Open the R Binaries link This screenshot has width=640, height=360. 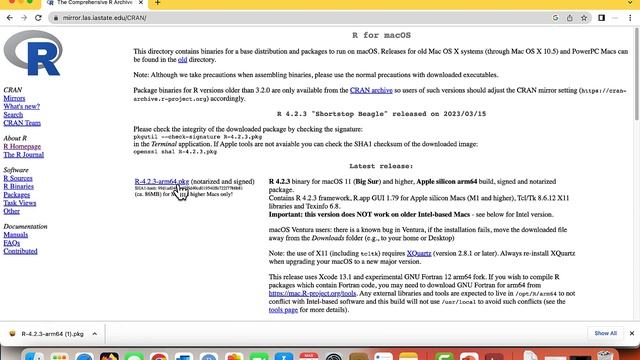tap(18, 187)
